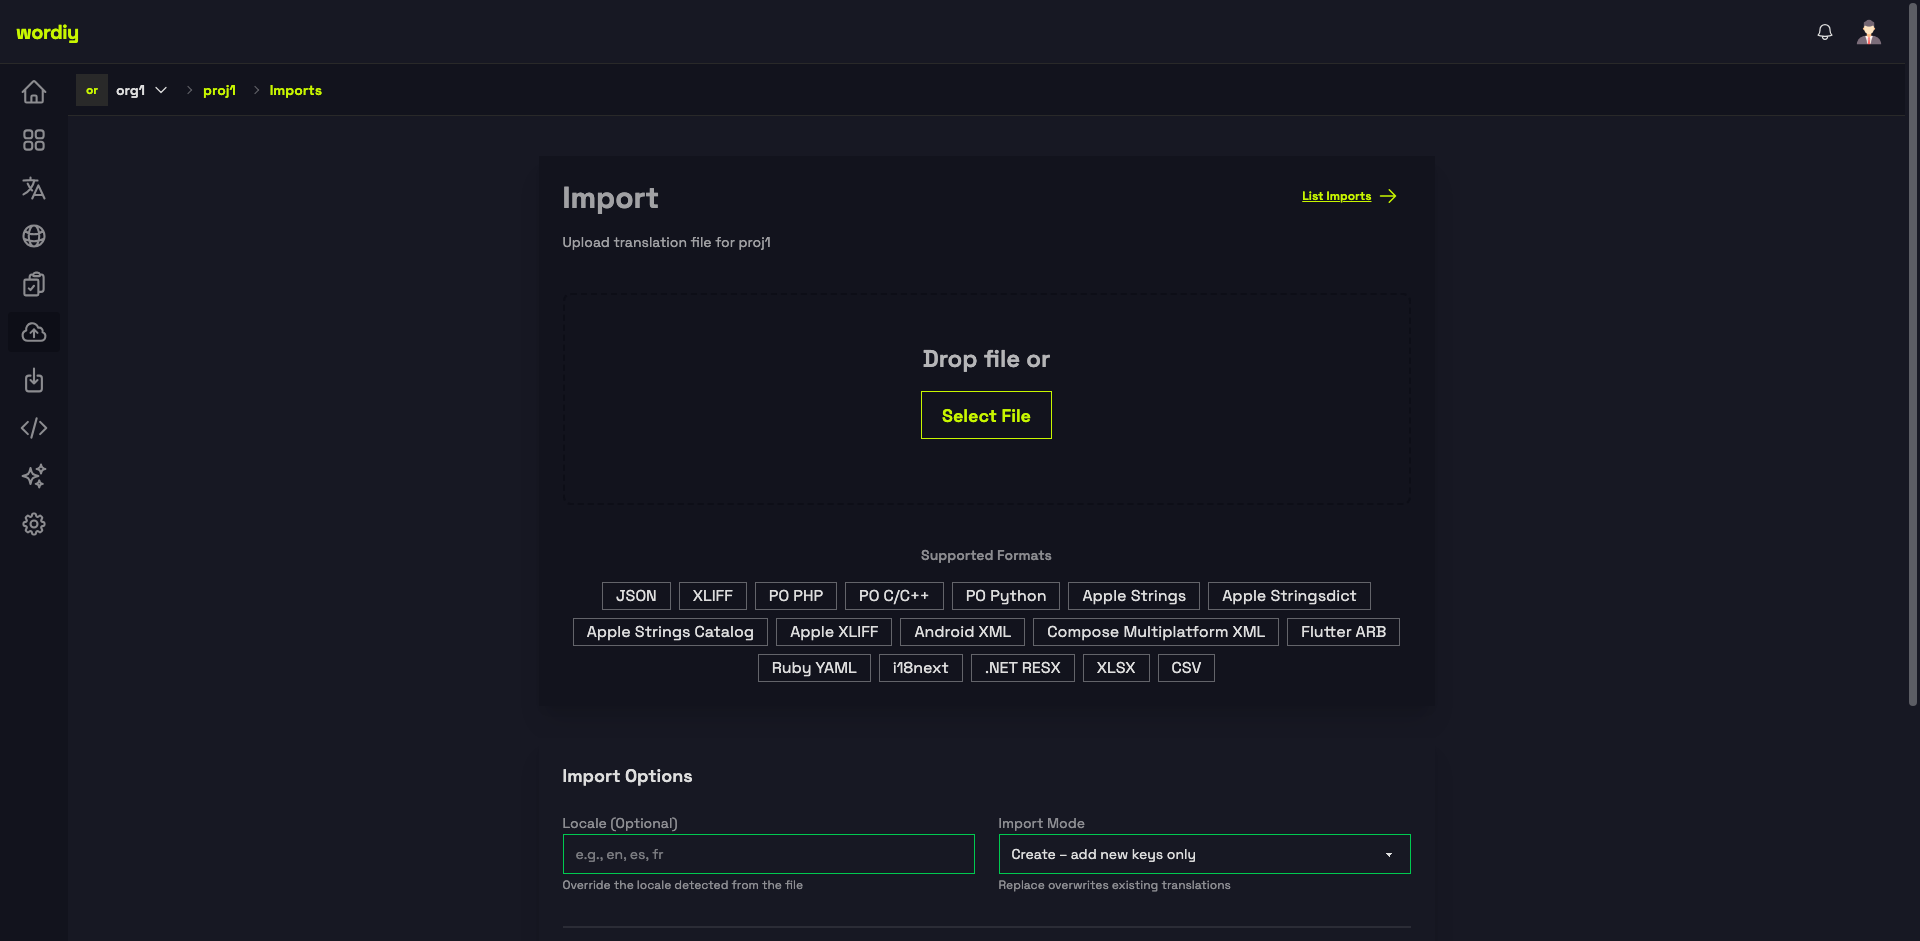
Task: Open the notifications bell
Action: (x=1825, y=32)
